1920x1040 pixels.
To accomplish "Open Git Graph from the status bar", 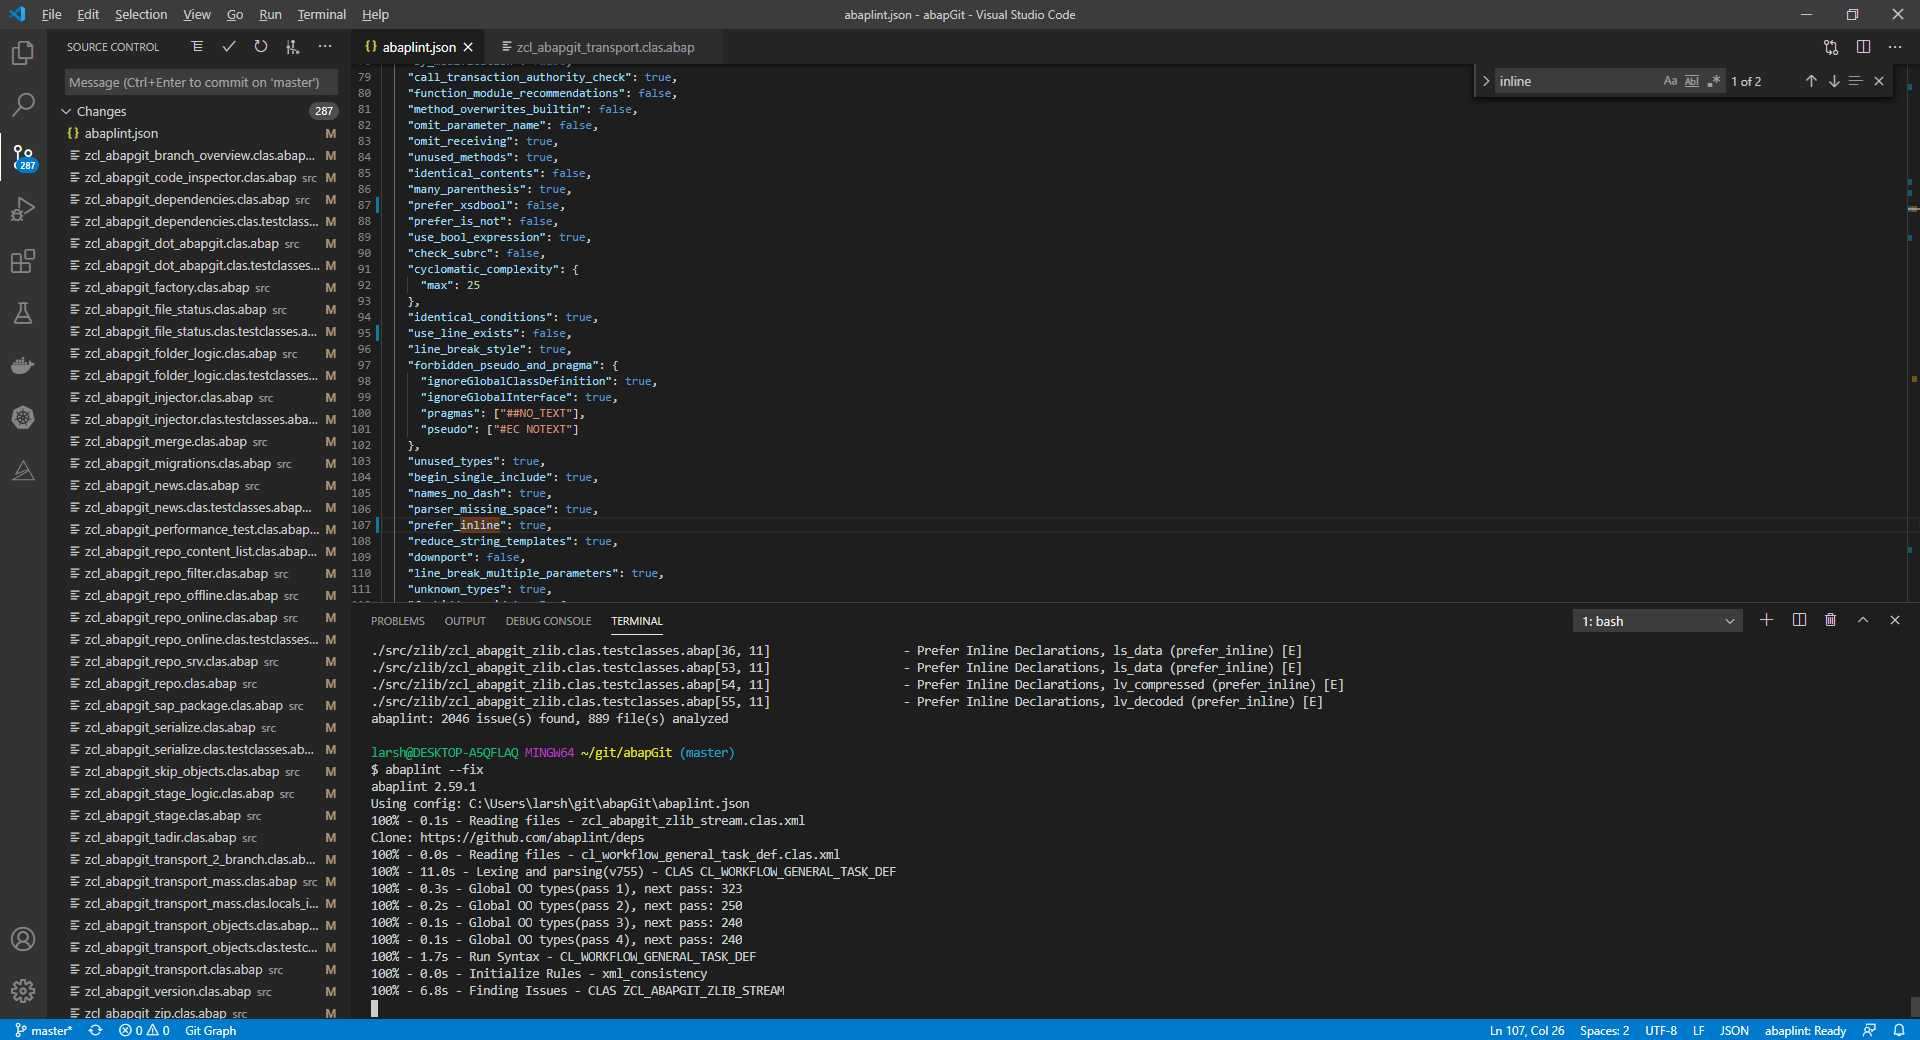I will 210,1030.
